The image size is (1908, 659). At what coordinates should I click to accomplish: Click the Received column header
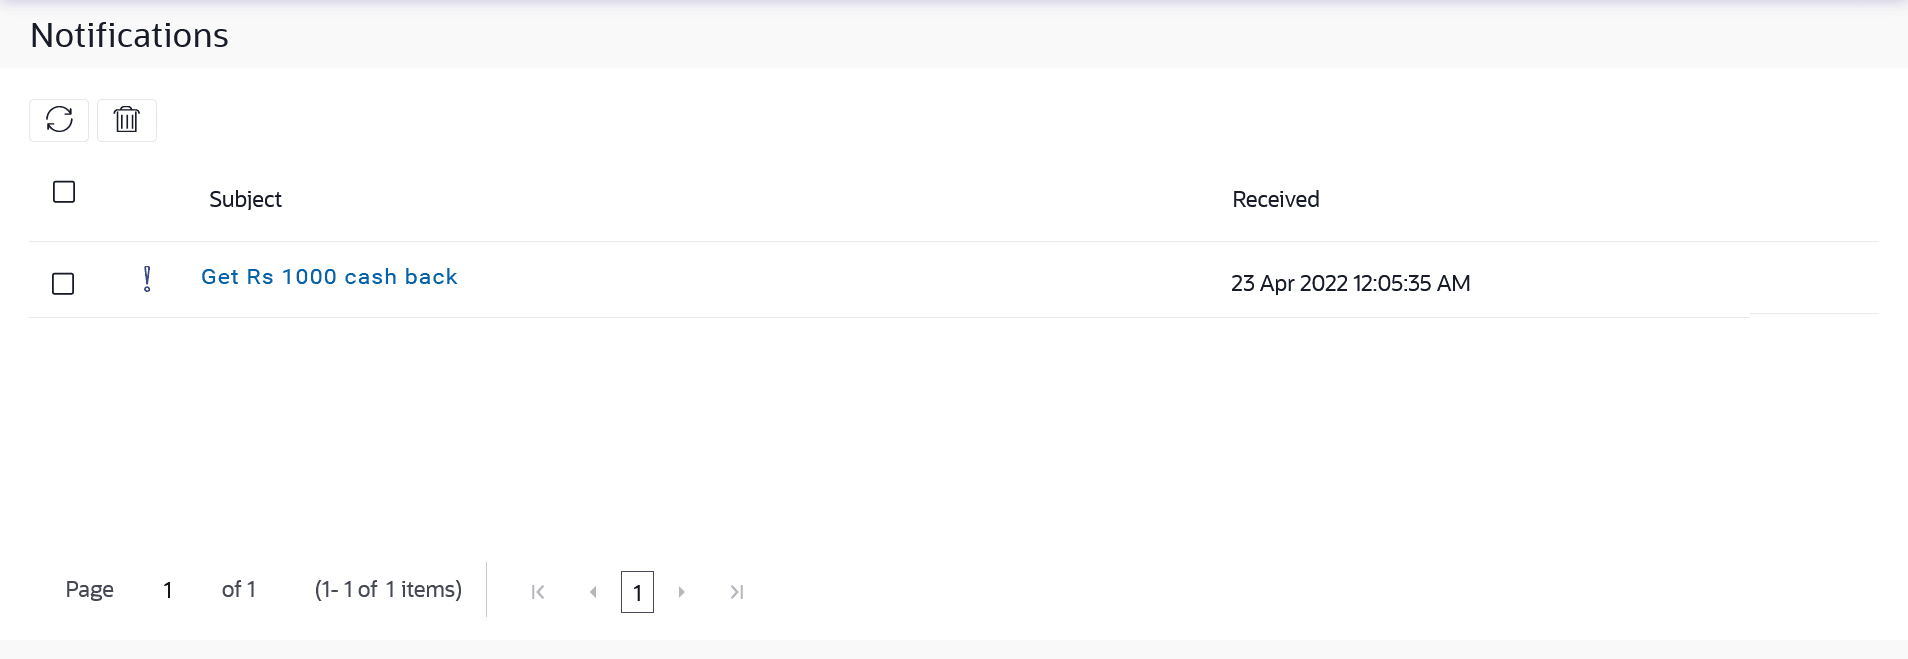coord(1275,200)
